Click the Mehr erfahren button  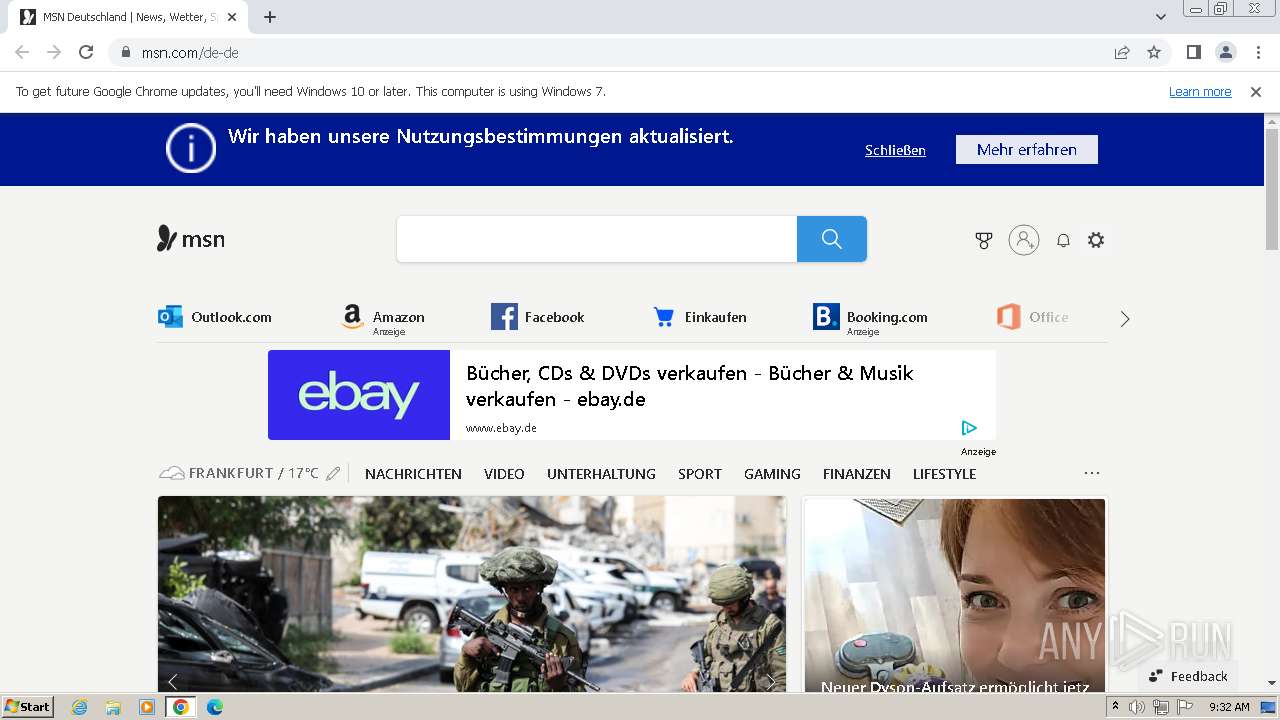(x=1027, y=149)
